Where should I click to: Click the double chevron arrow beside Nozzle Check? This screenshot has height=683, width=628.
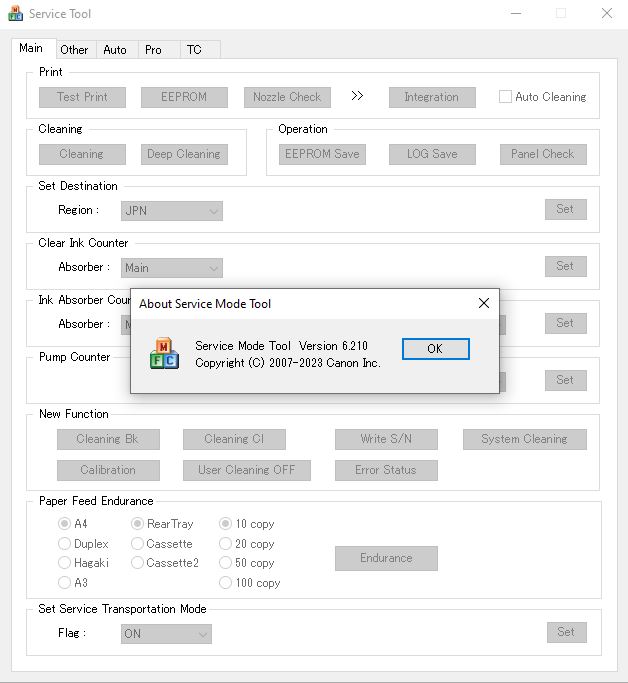tap(357, 96)
